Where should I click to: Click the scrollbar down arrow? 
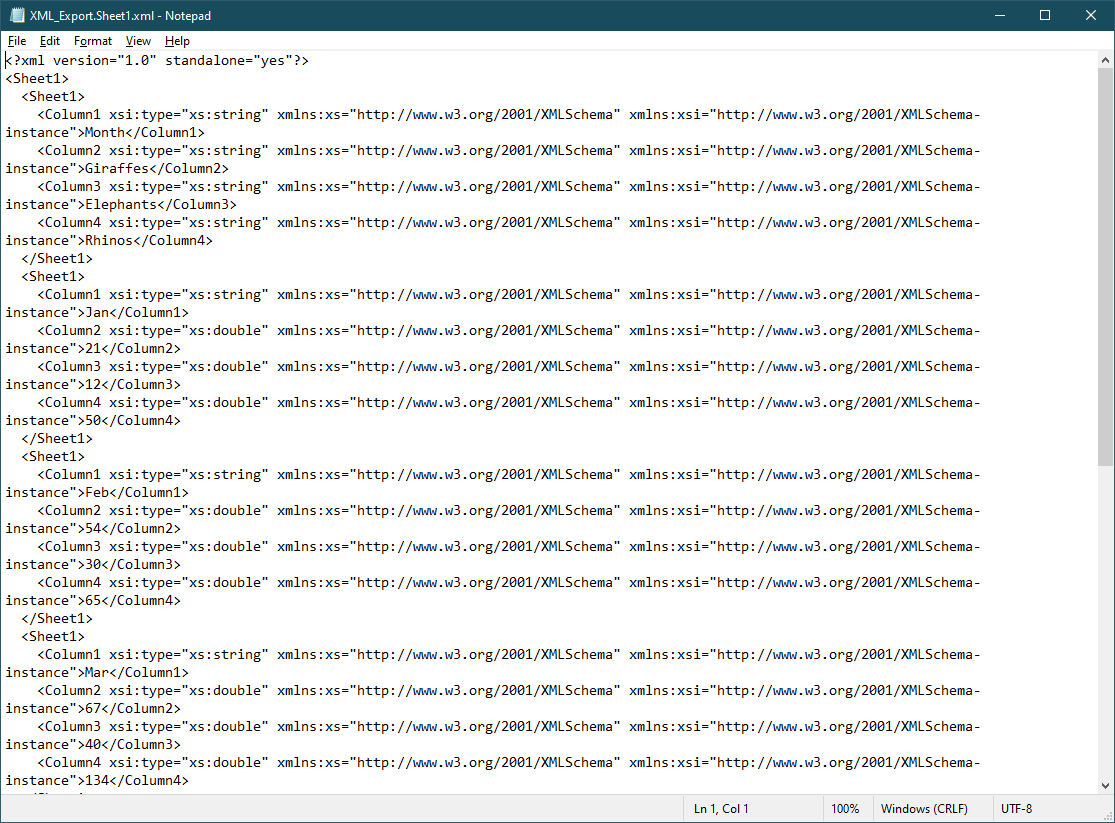[1105, 785]
